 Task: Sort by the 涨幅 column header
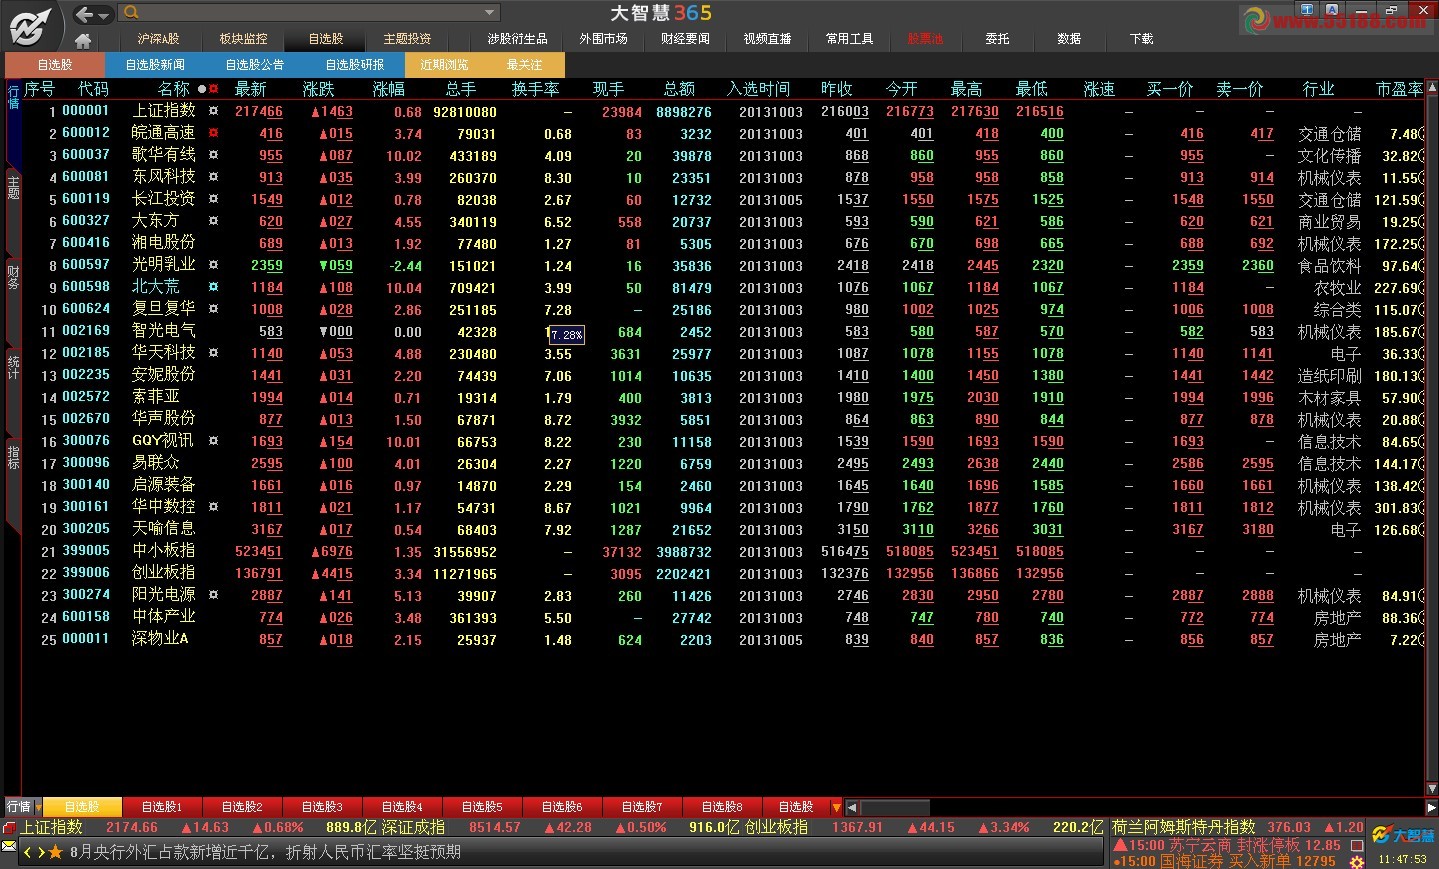point(389,89)
